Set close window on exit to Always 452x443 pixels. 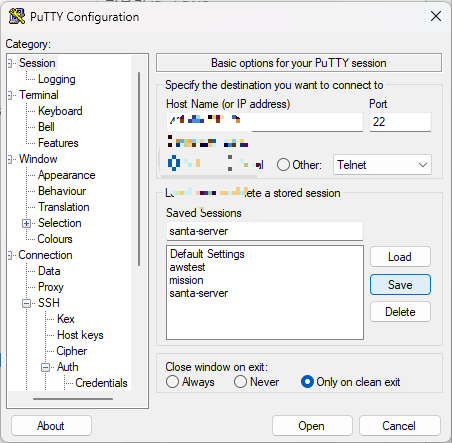172,382
